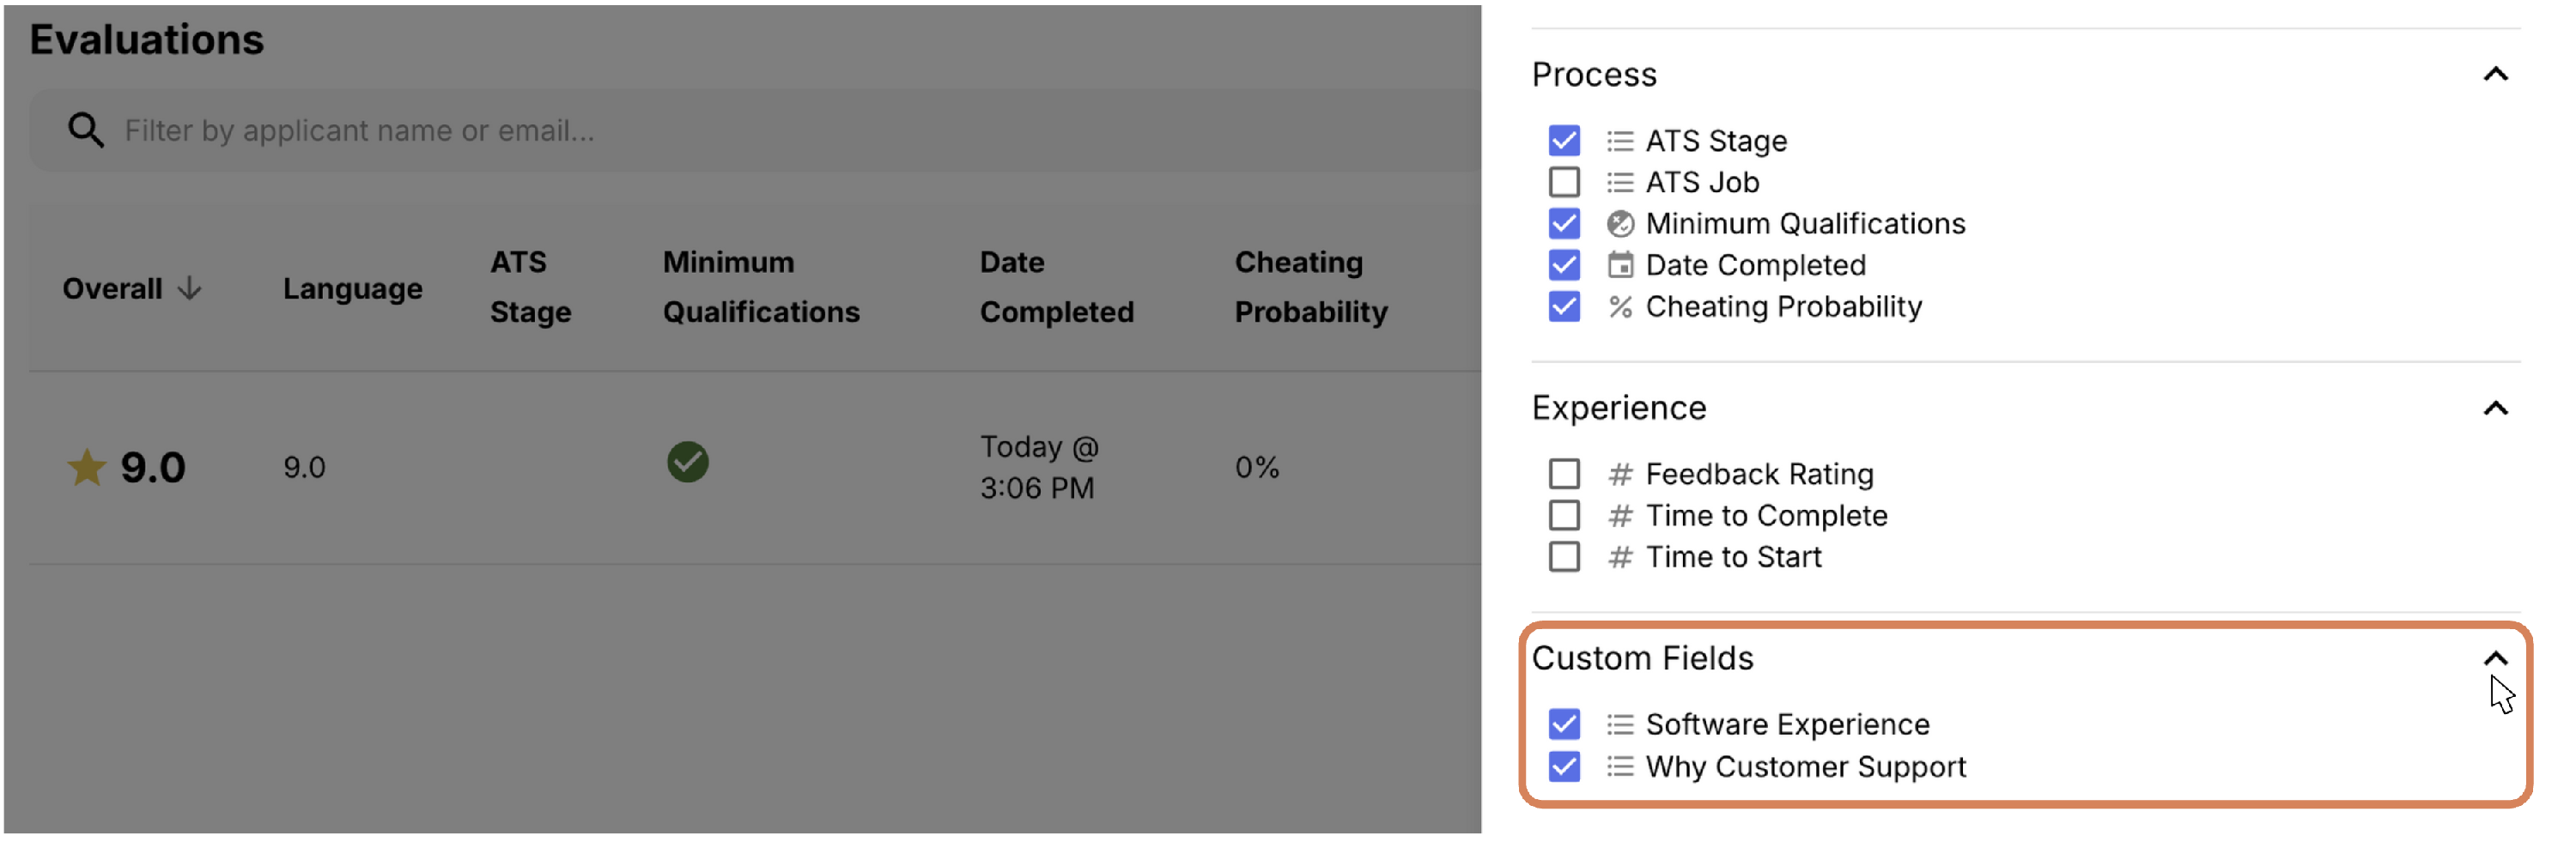Screen dimensions: 2576x842
Task: Collapse the Custom Fields section chevron
Action: pyautogui.click(x=2495, y=658)
